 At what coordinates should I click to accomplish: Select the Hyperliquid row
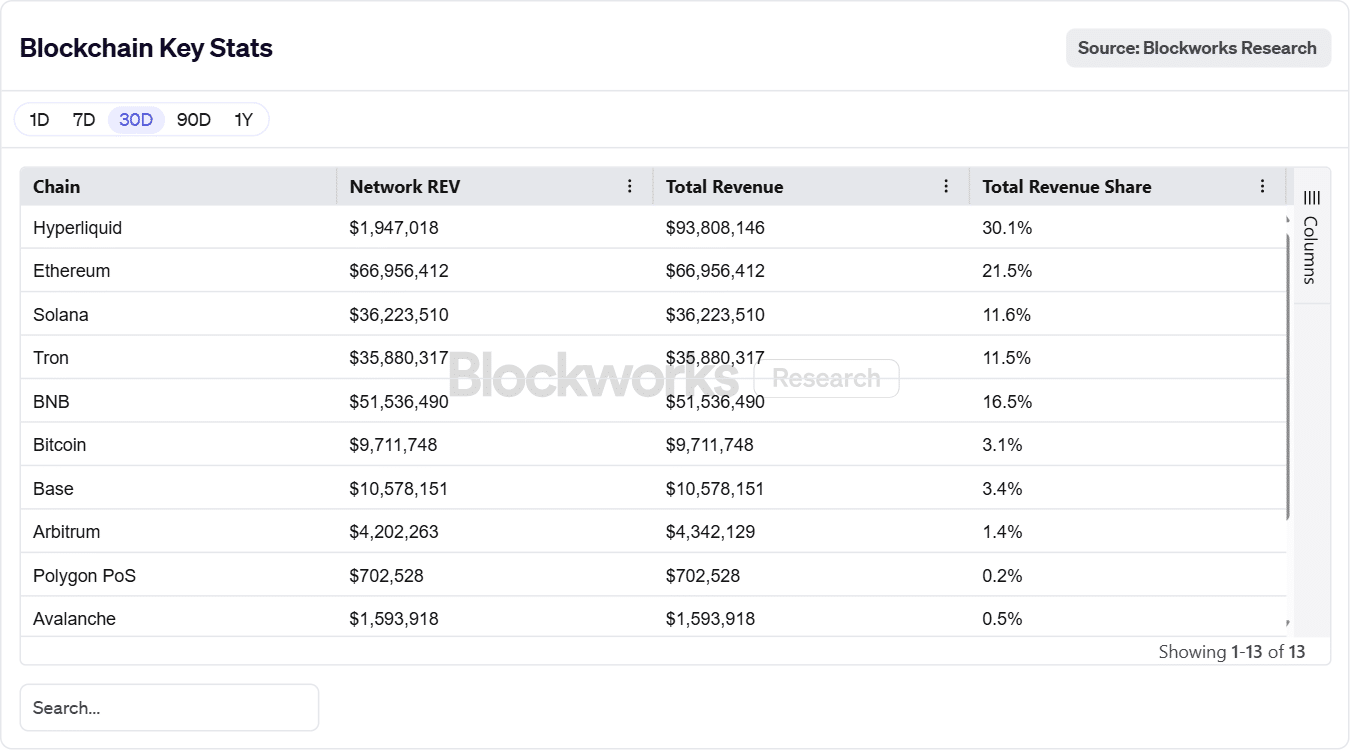(x=78, y=228)
